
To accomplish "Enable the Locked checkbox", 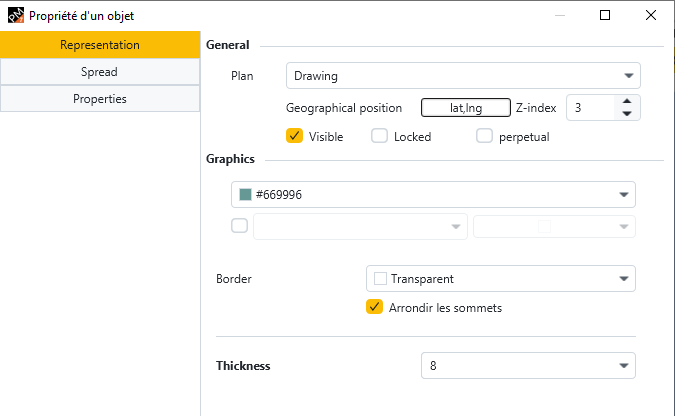I will pos(379,136).
